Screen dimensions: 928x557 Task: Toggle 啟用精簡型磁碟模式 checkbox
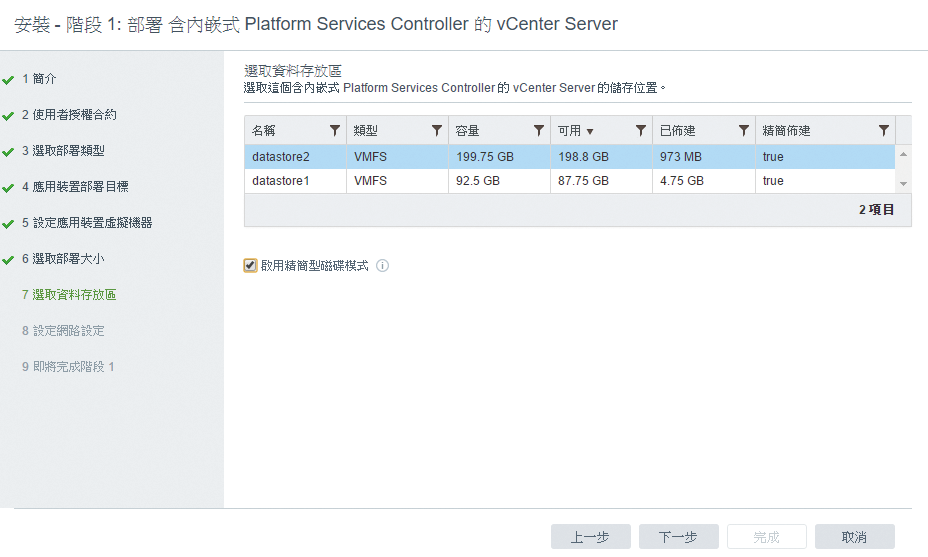click(x=250, y=265)
